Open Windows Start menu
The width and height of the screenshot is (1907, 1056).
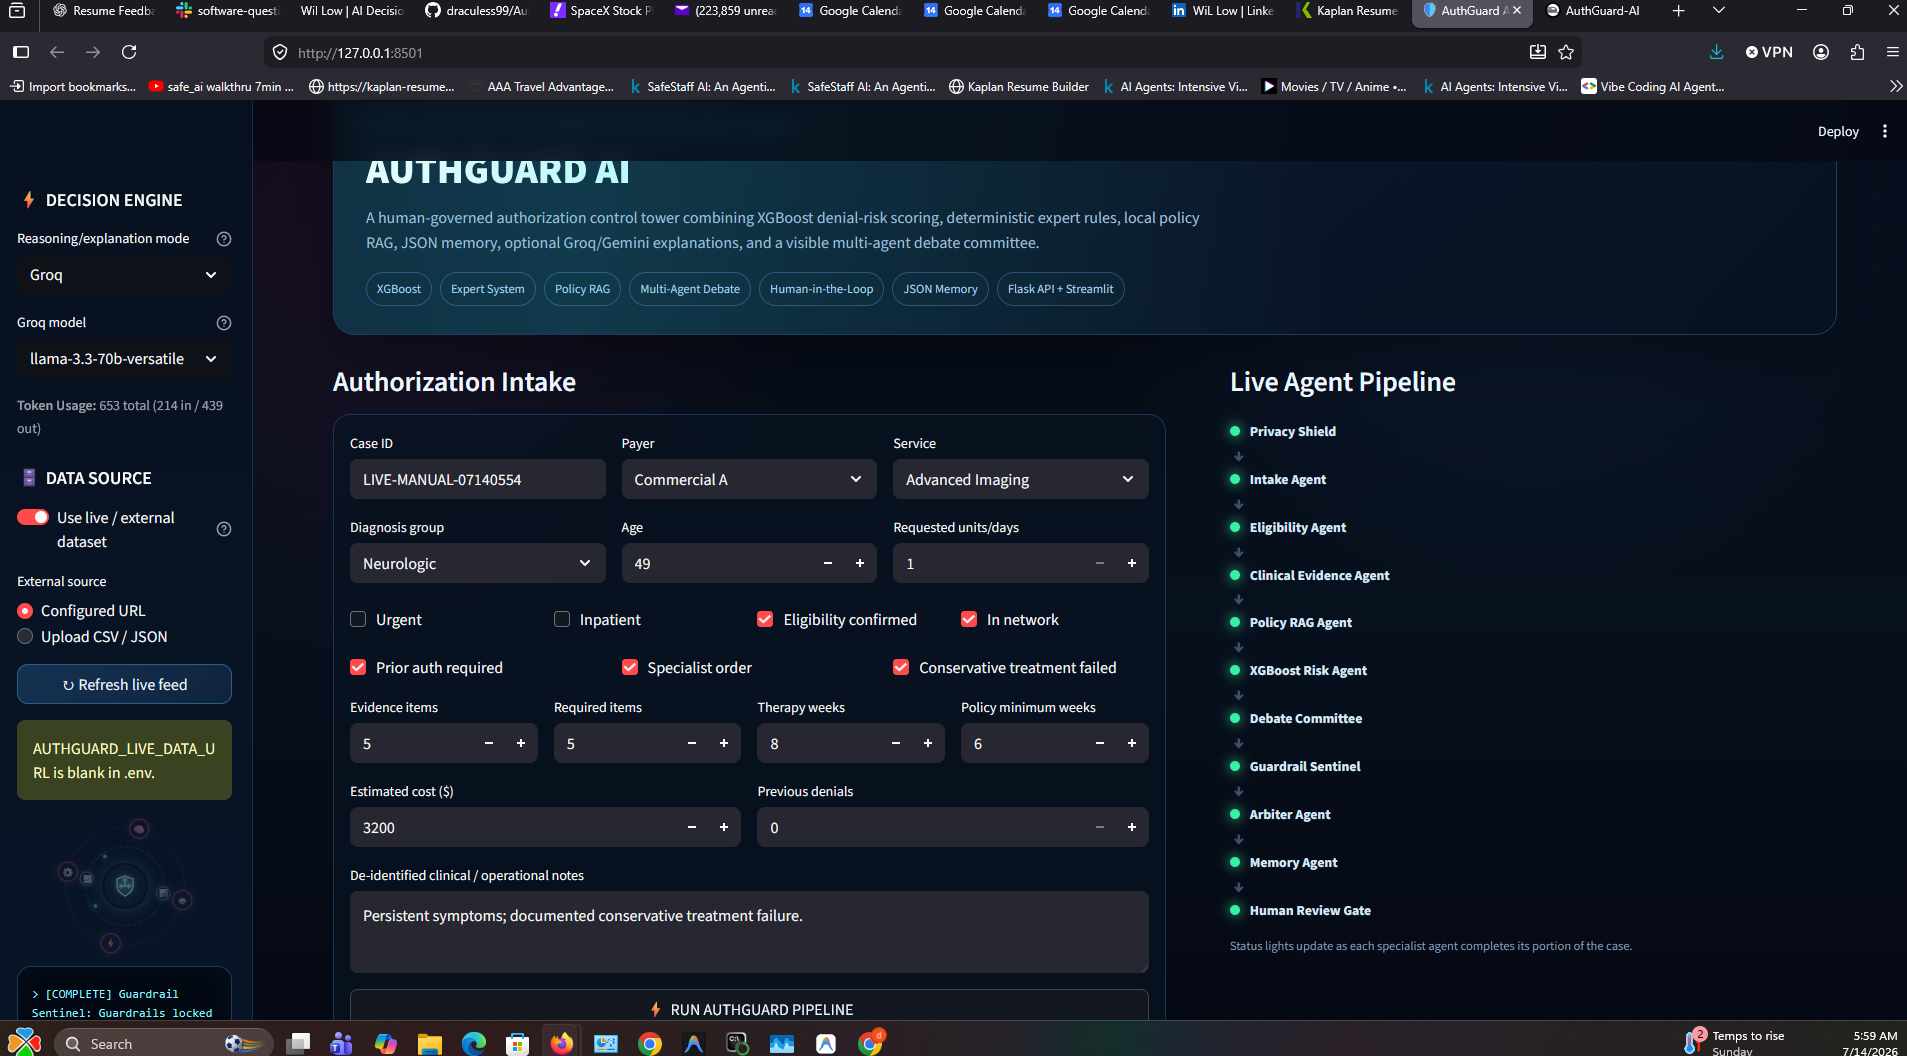click(x=24, y=1043)
